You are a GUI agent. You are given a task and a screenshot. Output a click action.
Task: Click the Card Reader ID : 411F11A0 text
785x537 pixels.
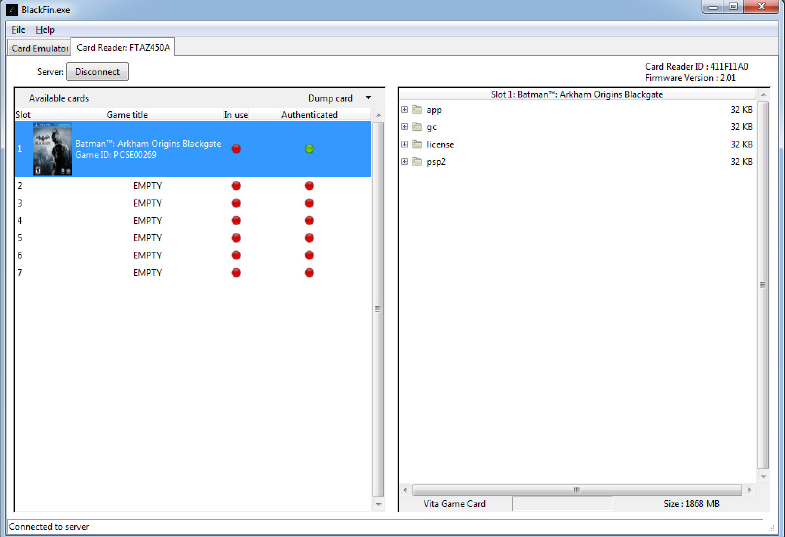696,67
